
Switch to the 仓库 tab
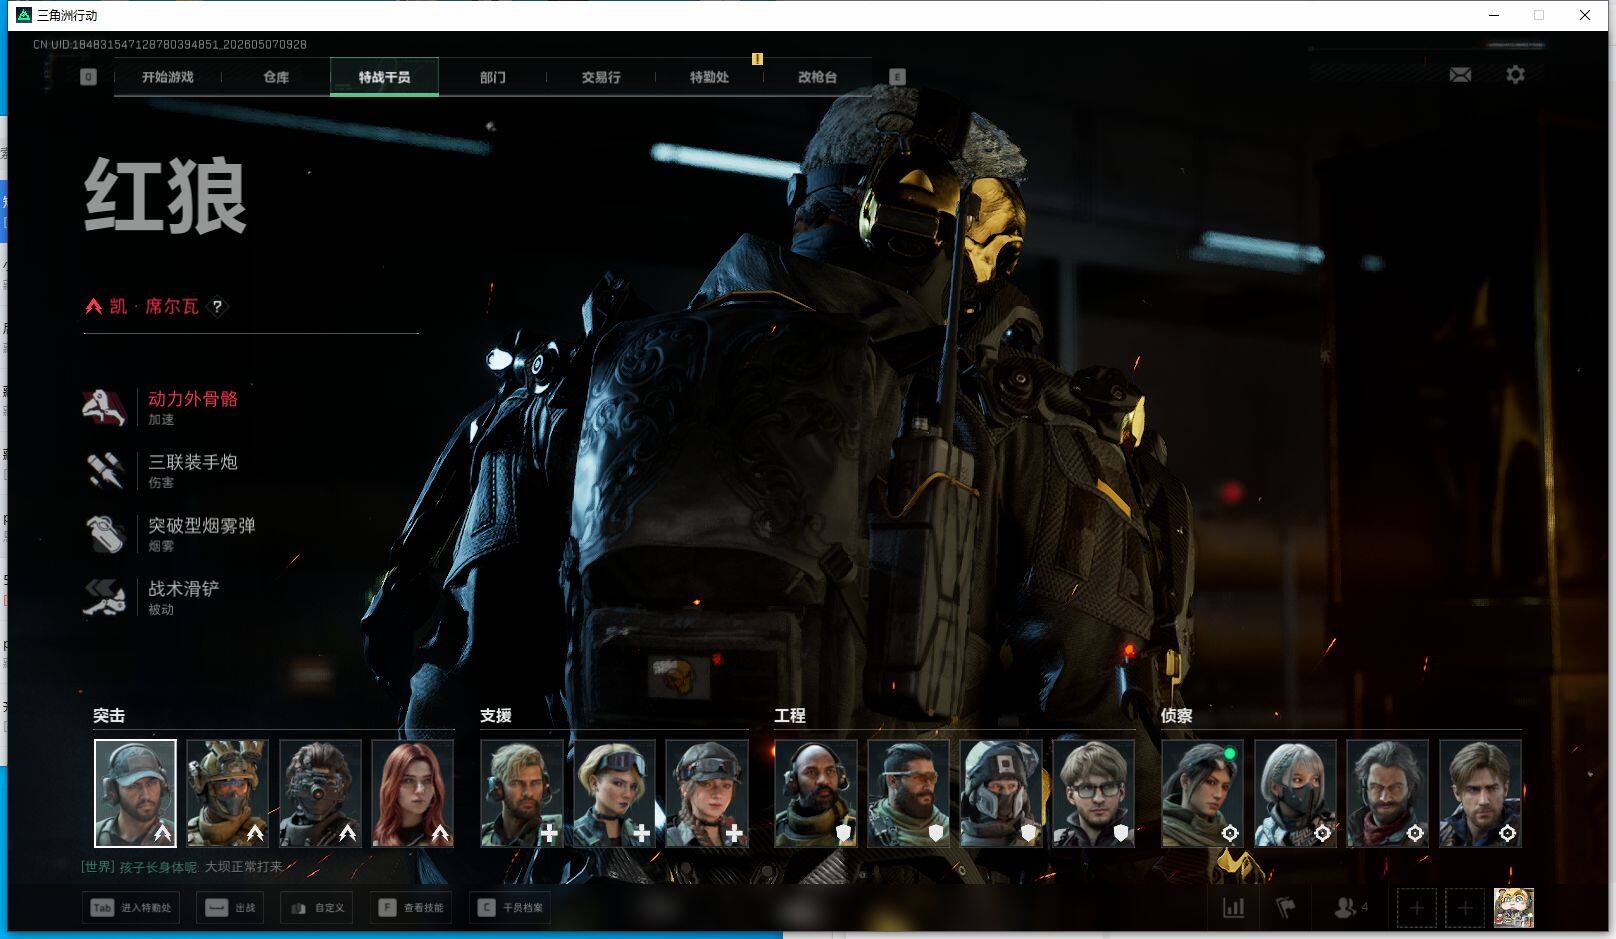pos(276,77)
